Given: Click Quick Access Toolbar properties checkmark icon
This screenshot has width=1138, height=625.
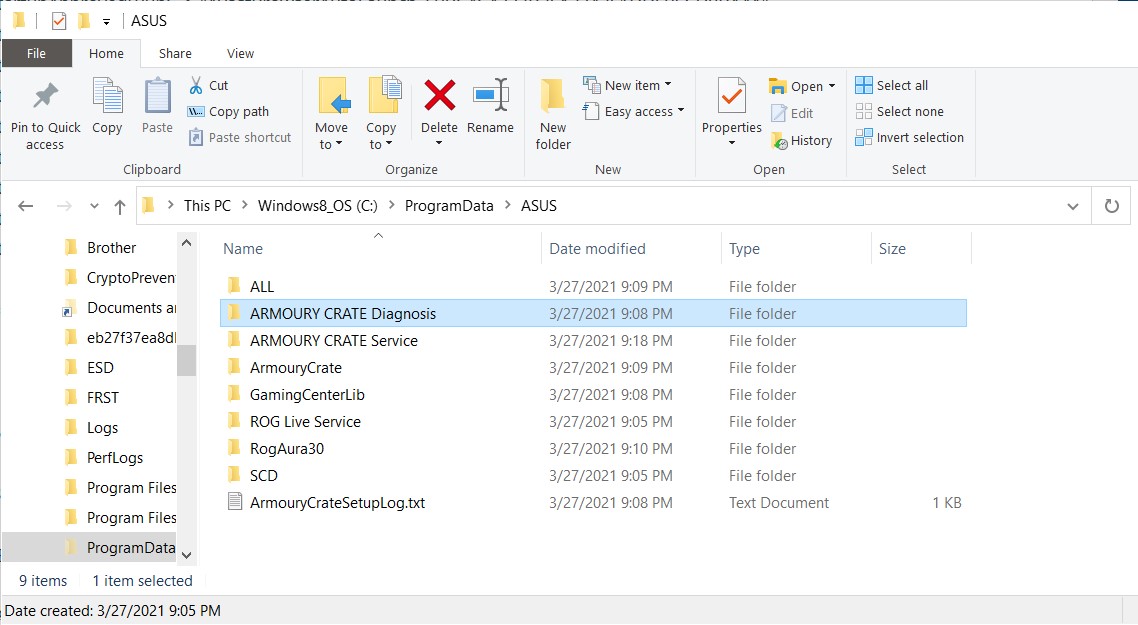Looking at the screenshot, I should (59, 21).
